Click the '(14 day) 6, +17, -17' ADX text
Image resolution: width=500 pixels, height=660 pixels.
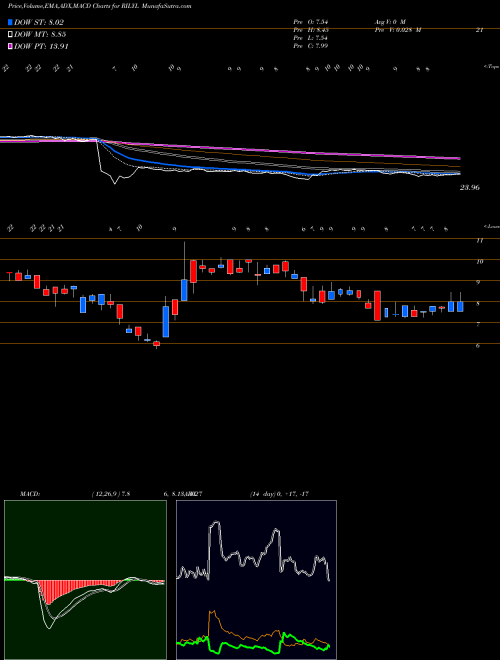(280, 493)
